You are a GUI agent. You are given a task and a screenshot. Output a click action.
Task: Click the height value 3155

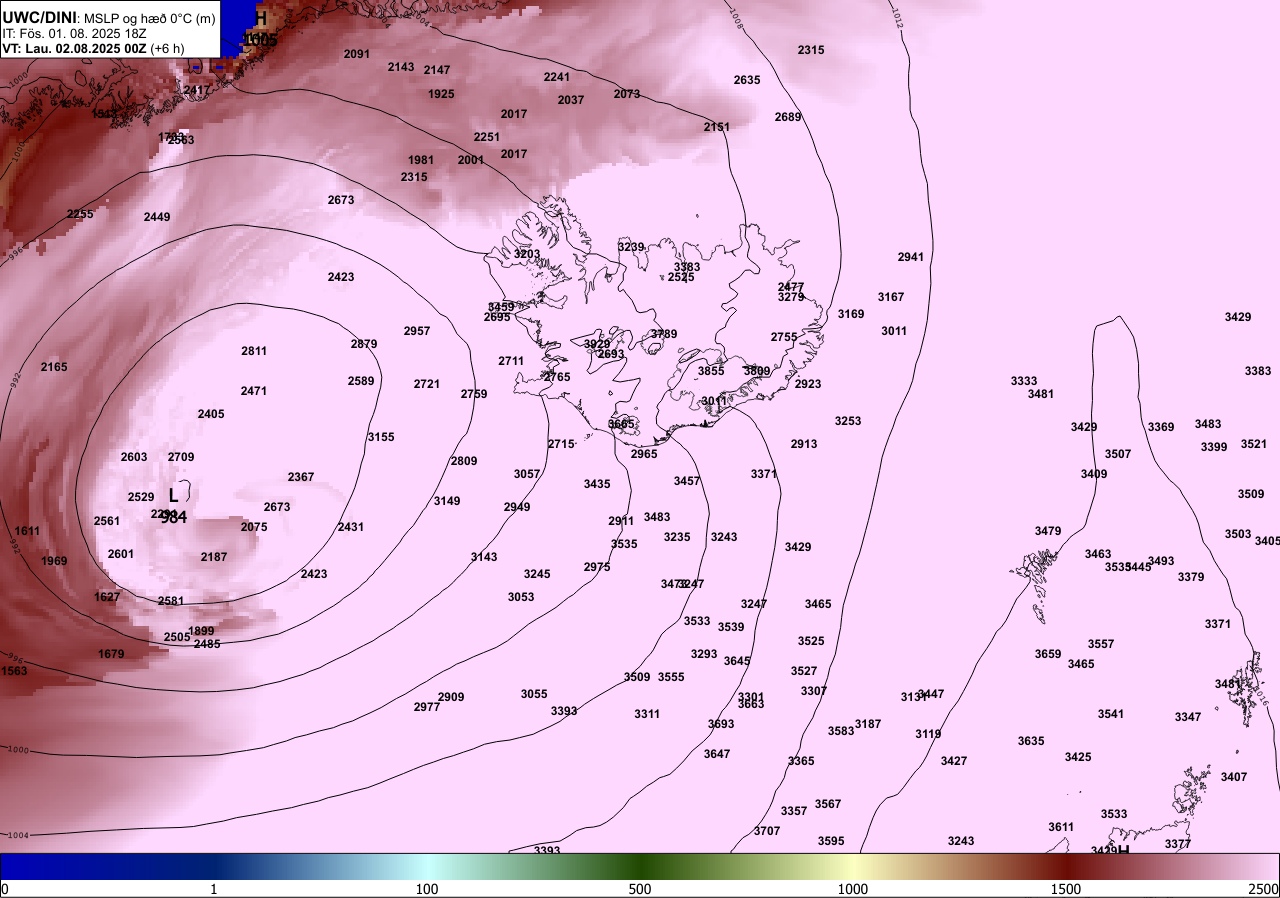[x=381, y=437]
